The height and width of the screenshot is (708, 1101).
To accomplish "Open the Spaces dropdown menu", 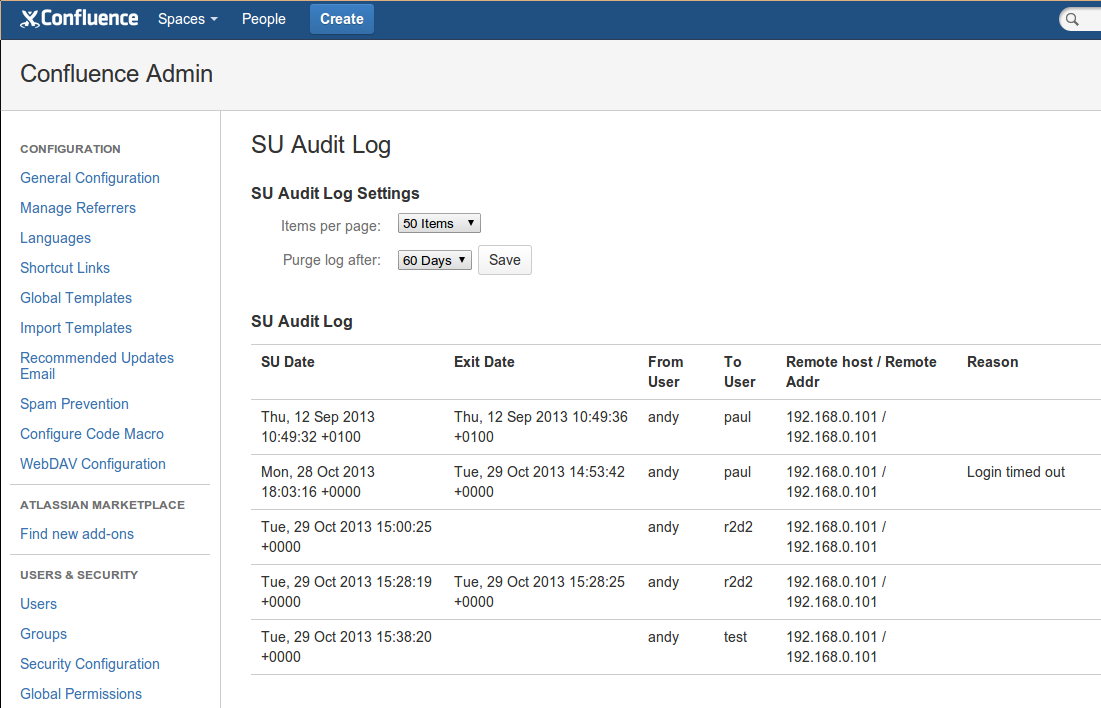I will [187, 19].
